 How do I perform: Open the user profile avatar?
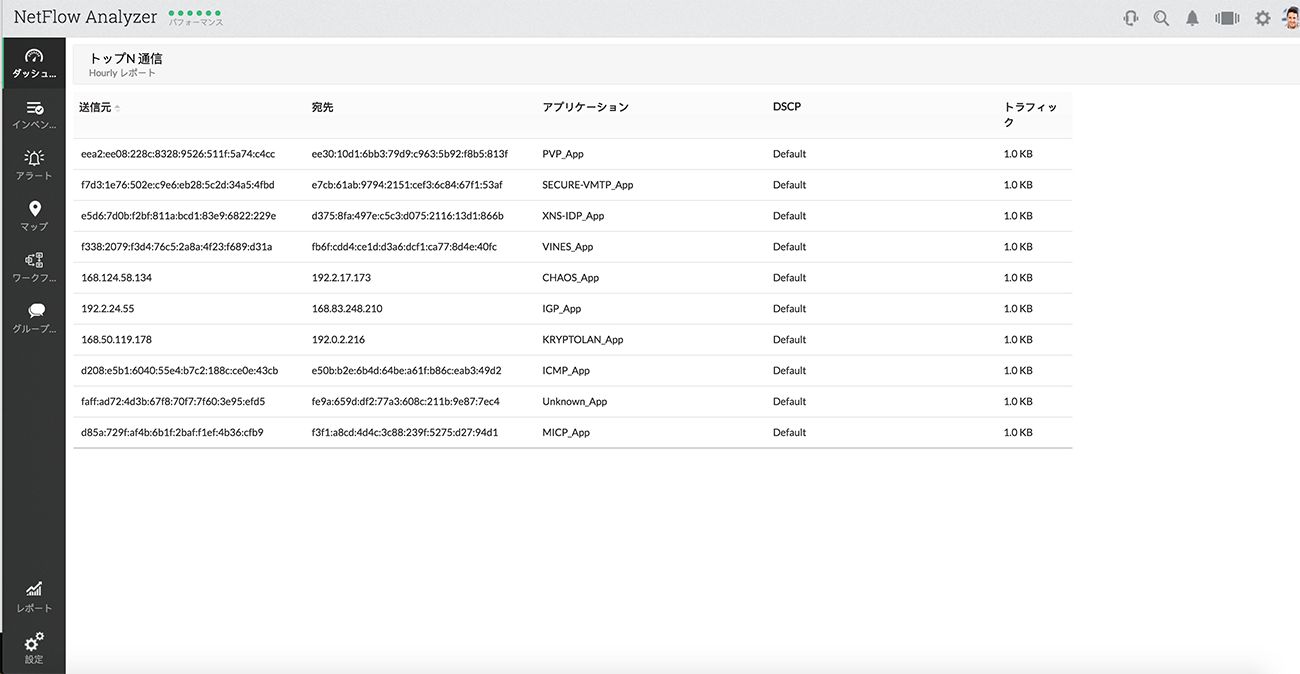click(1291, 18)
